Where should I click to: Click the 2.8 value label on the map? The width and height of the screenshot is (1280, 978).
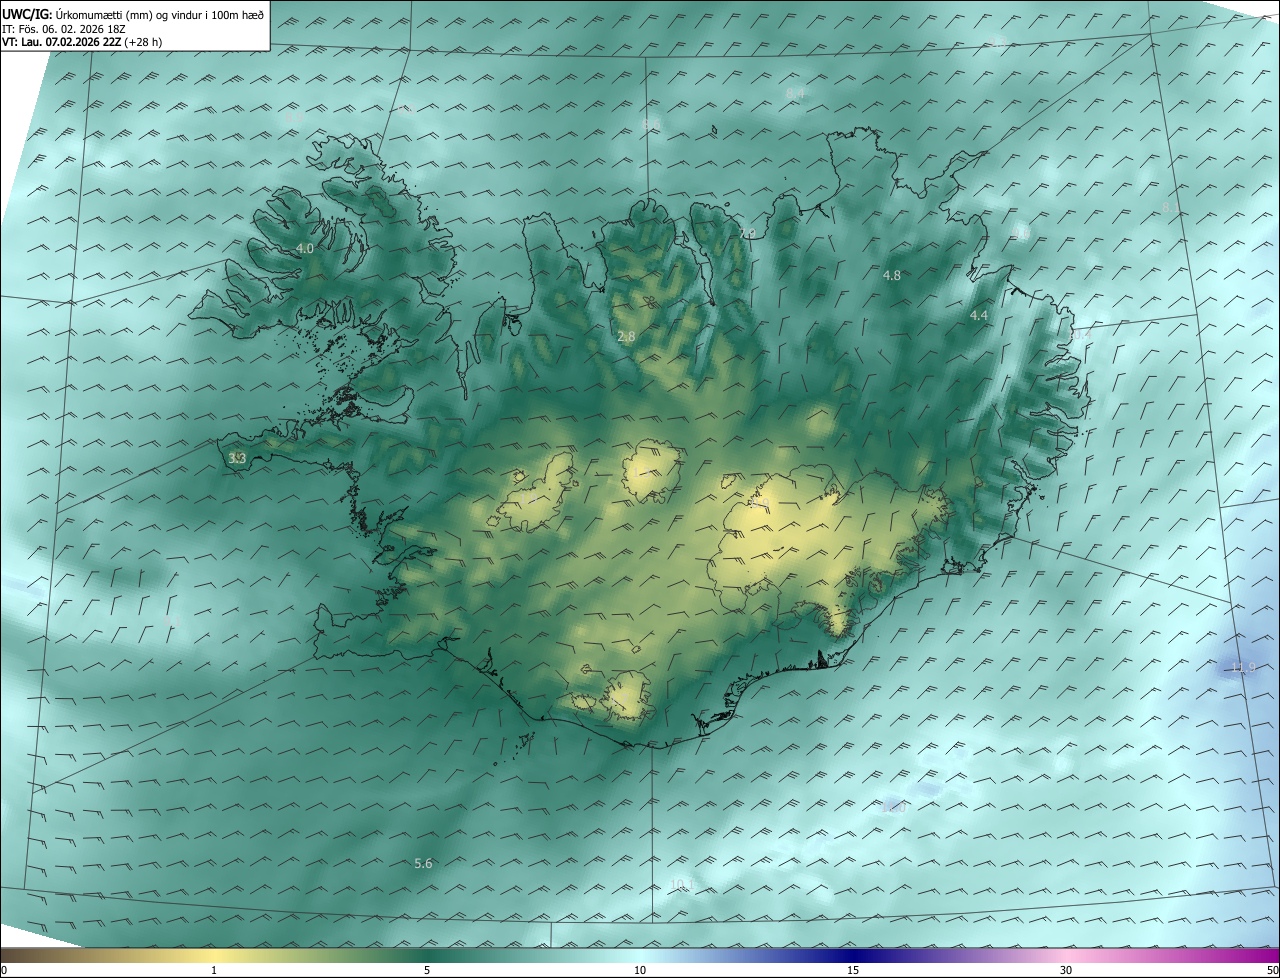[626, 337]
